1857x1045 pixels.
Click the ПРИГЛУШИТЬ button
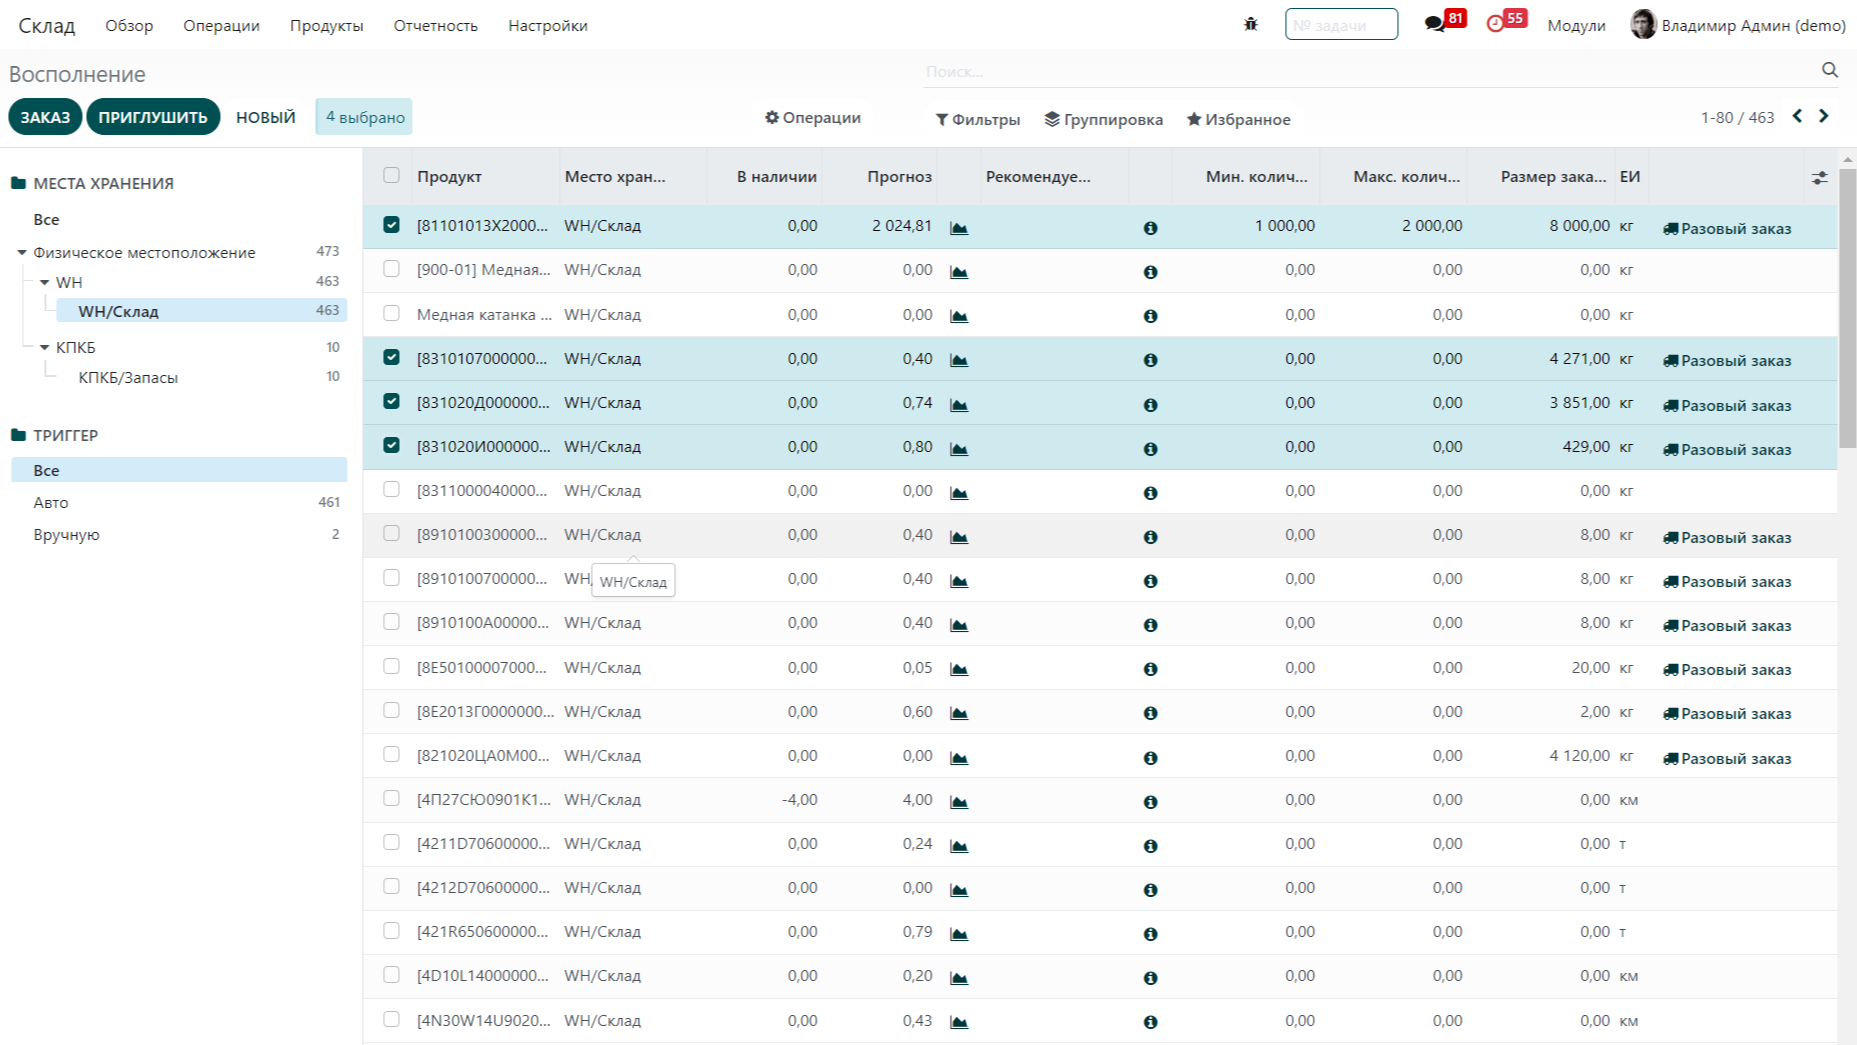(153, 116)
